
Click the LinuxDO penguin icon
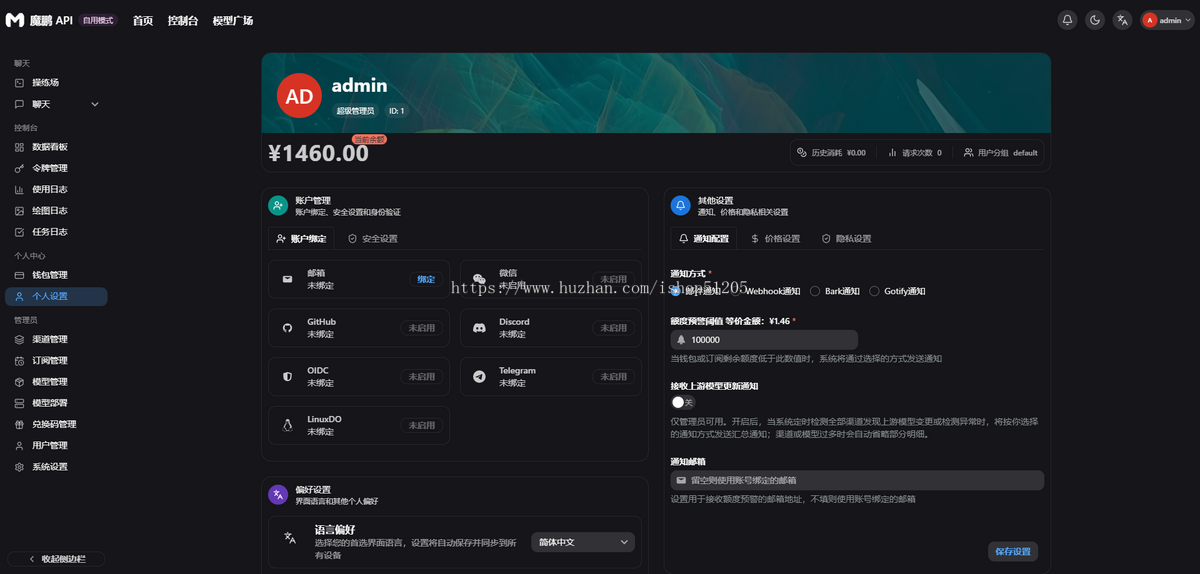pyautogui.click(x=288, y=426)
